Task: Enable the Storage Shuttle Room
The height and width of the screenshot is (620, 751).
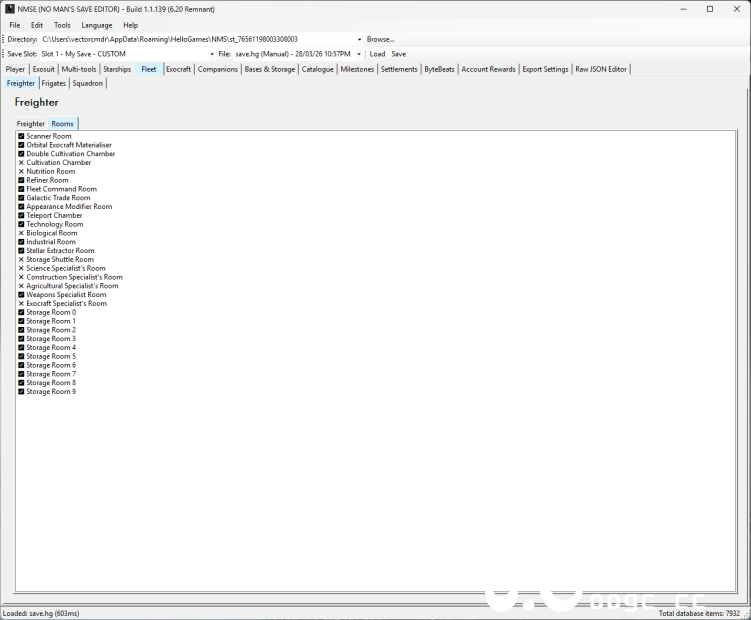Action: click(x=21, y=260)
